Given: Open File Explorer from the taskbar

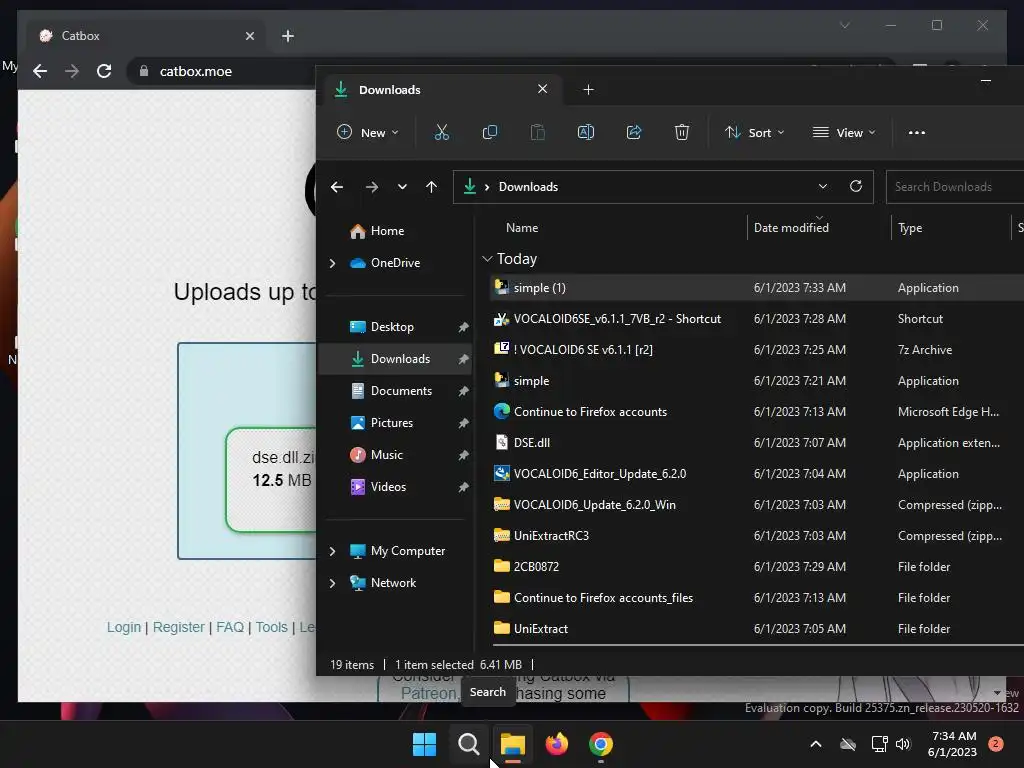Looking at the screenshot, I should click(x=513, y=744).
